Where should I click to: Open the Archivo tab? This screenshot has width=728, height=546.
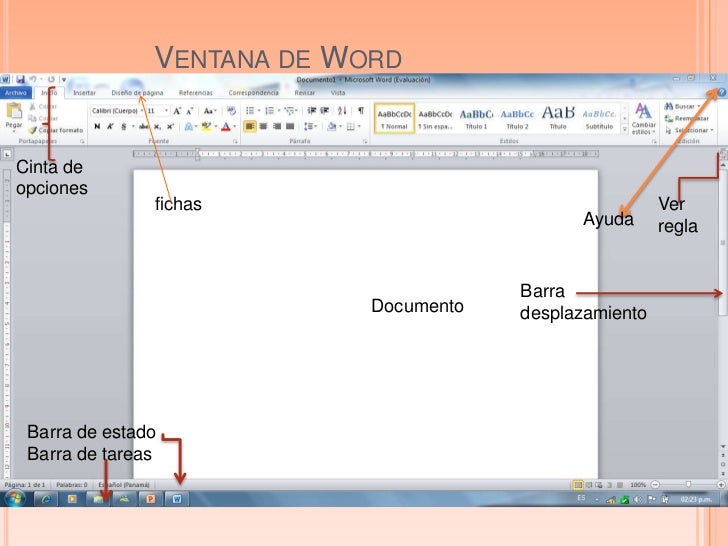[x=16, y=93]
